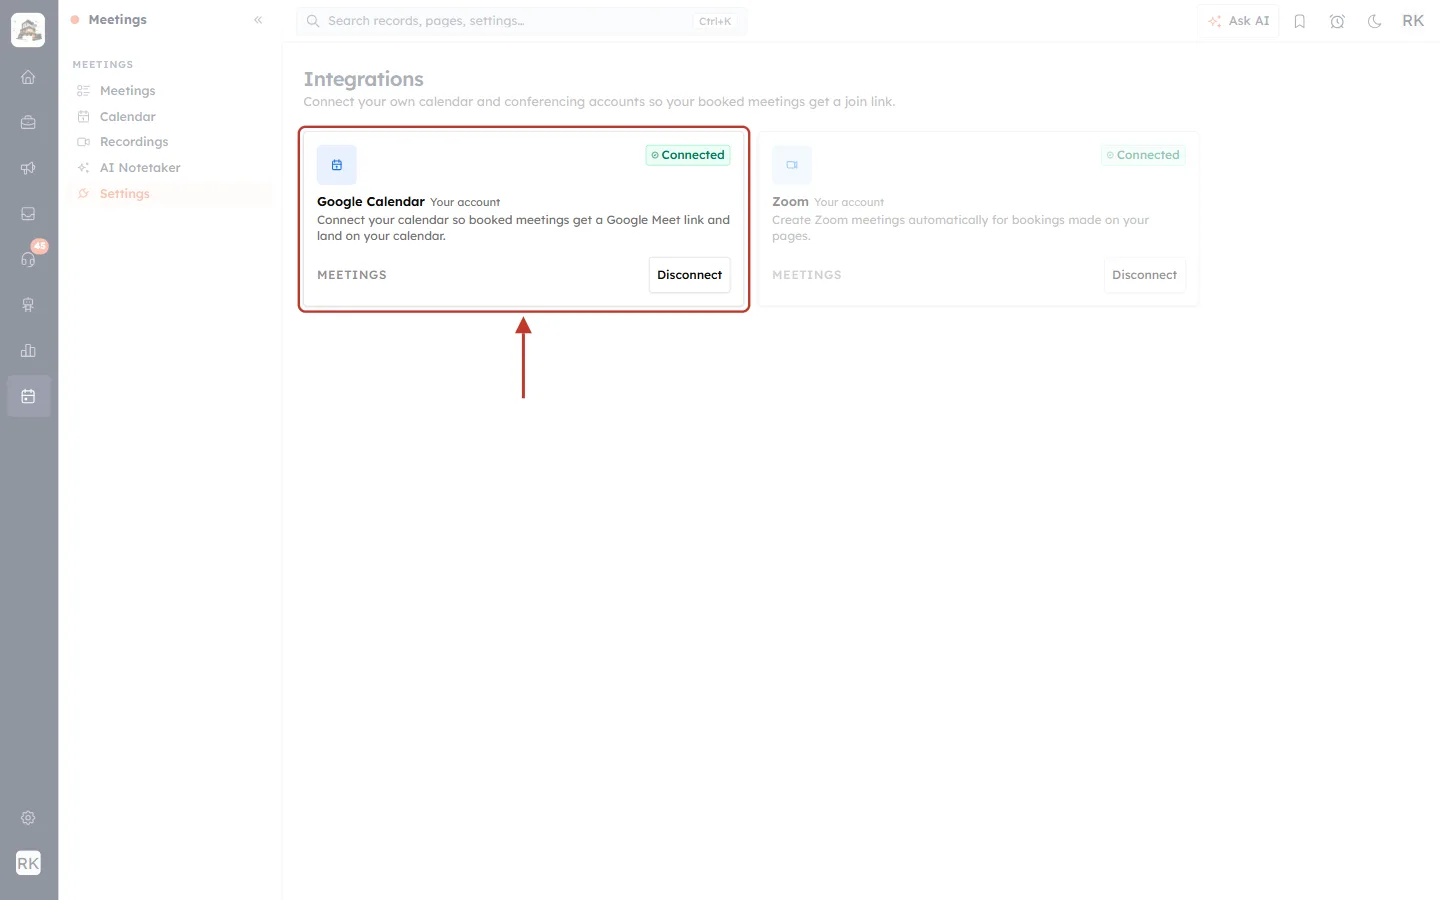Click the bookmark icon in the top bar
Screen dimensions: 1440x900
tap(1300, 21)
